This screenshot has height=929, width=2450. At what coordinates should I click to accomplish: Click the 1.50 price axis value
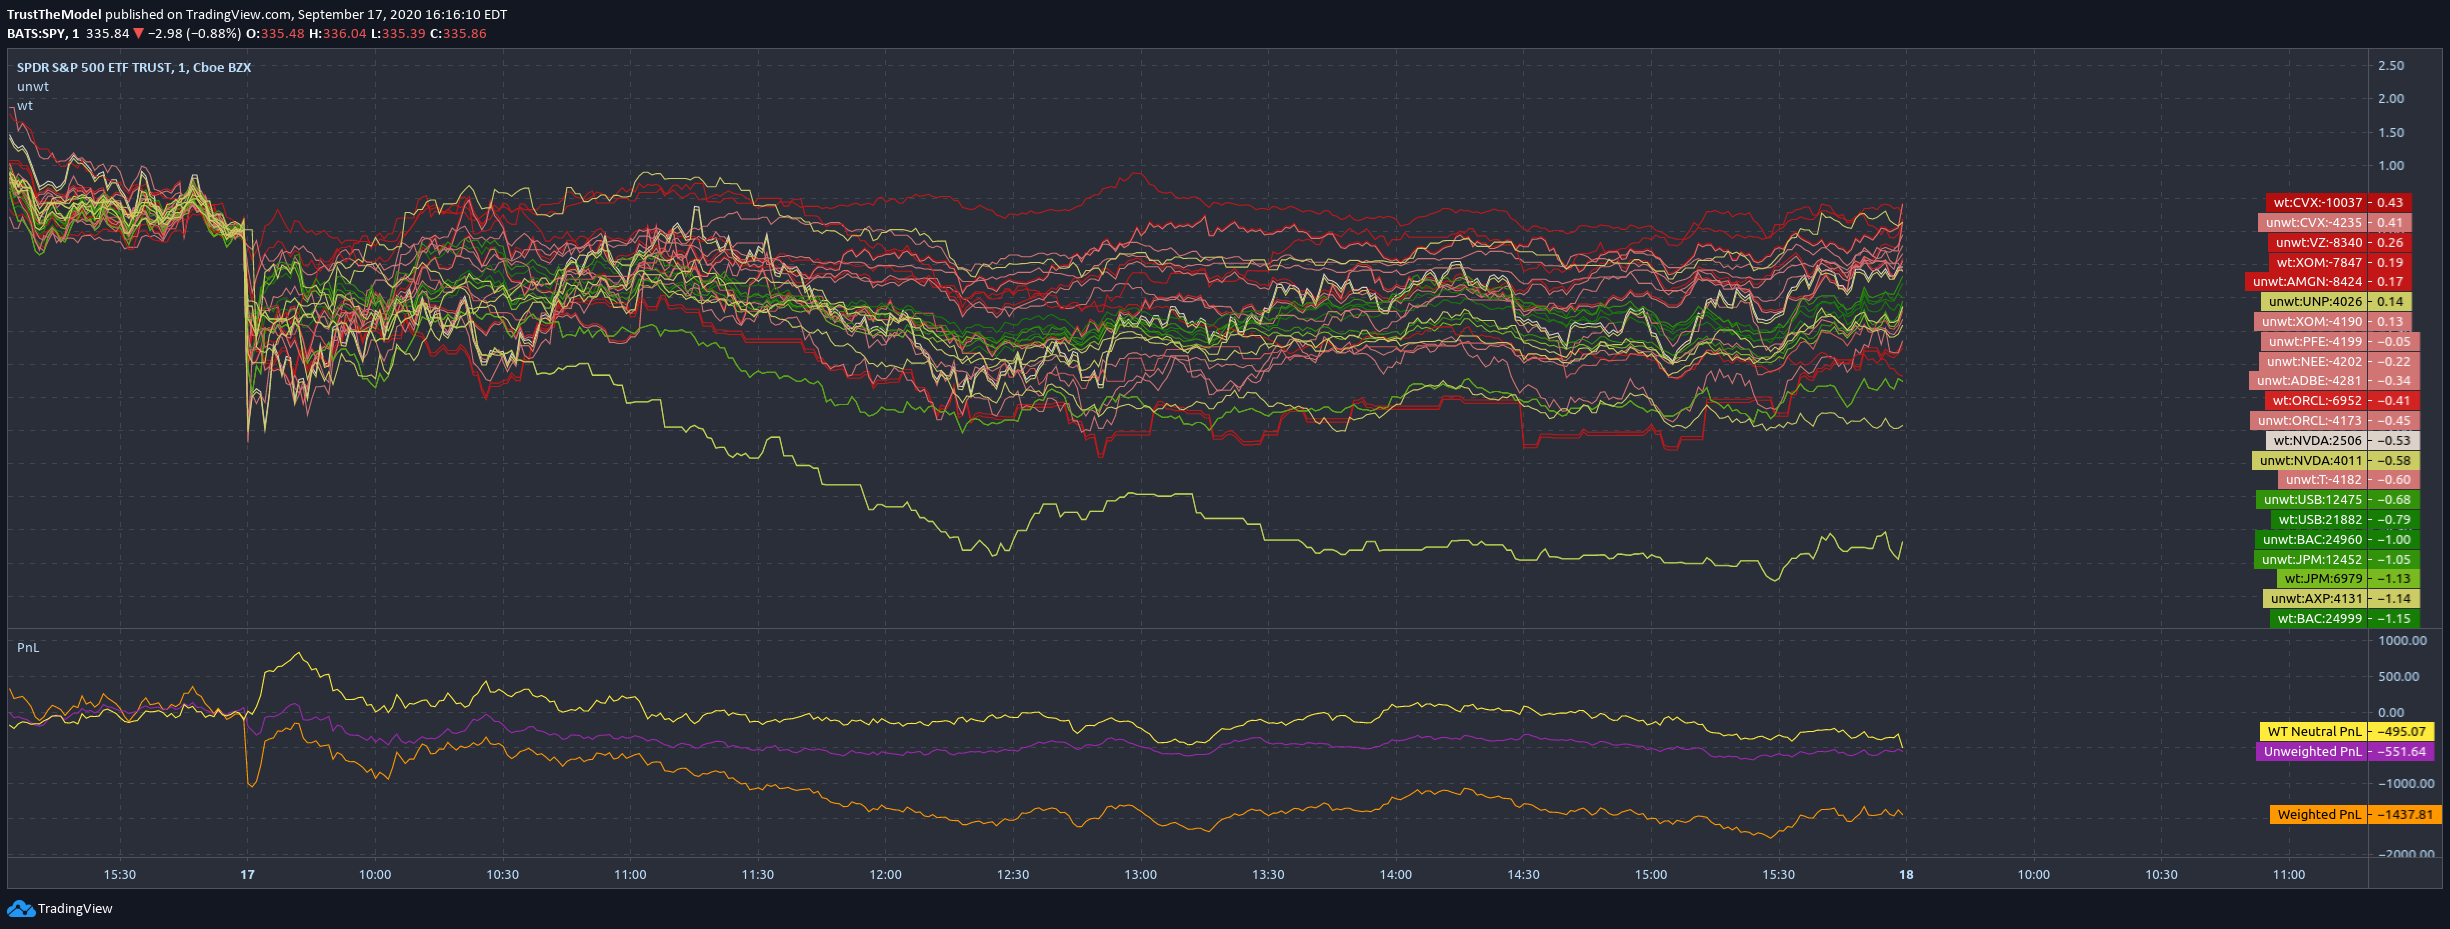click(x=2391, y=132)
